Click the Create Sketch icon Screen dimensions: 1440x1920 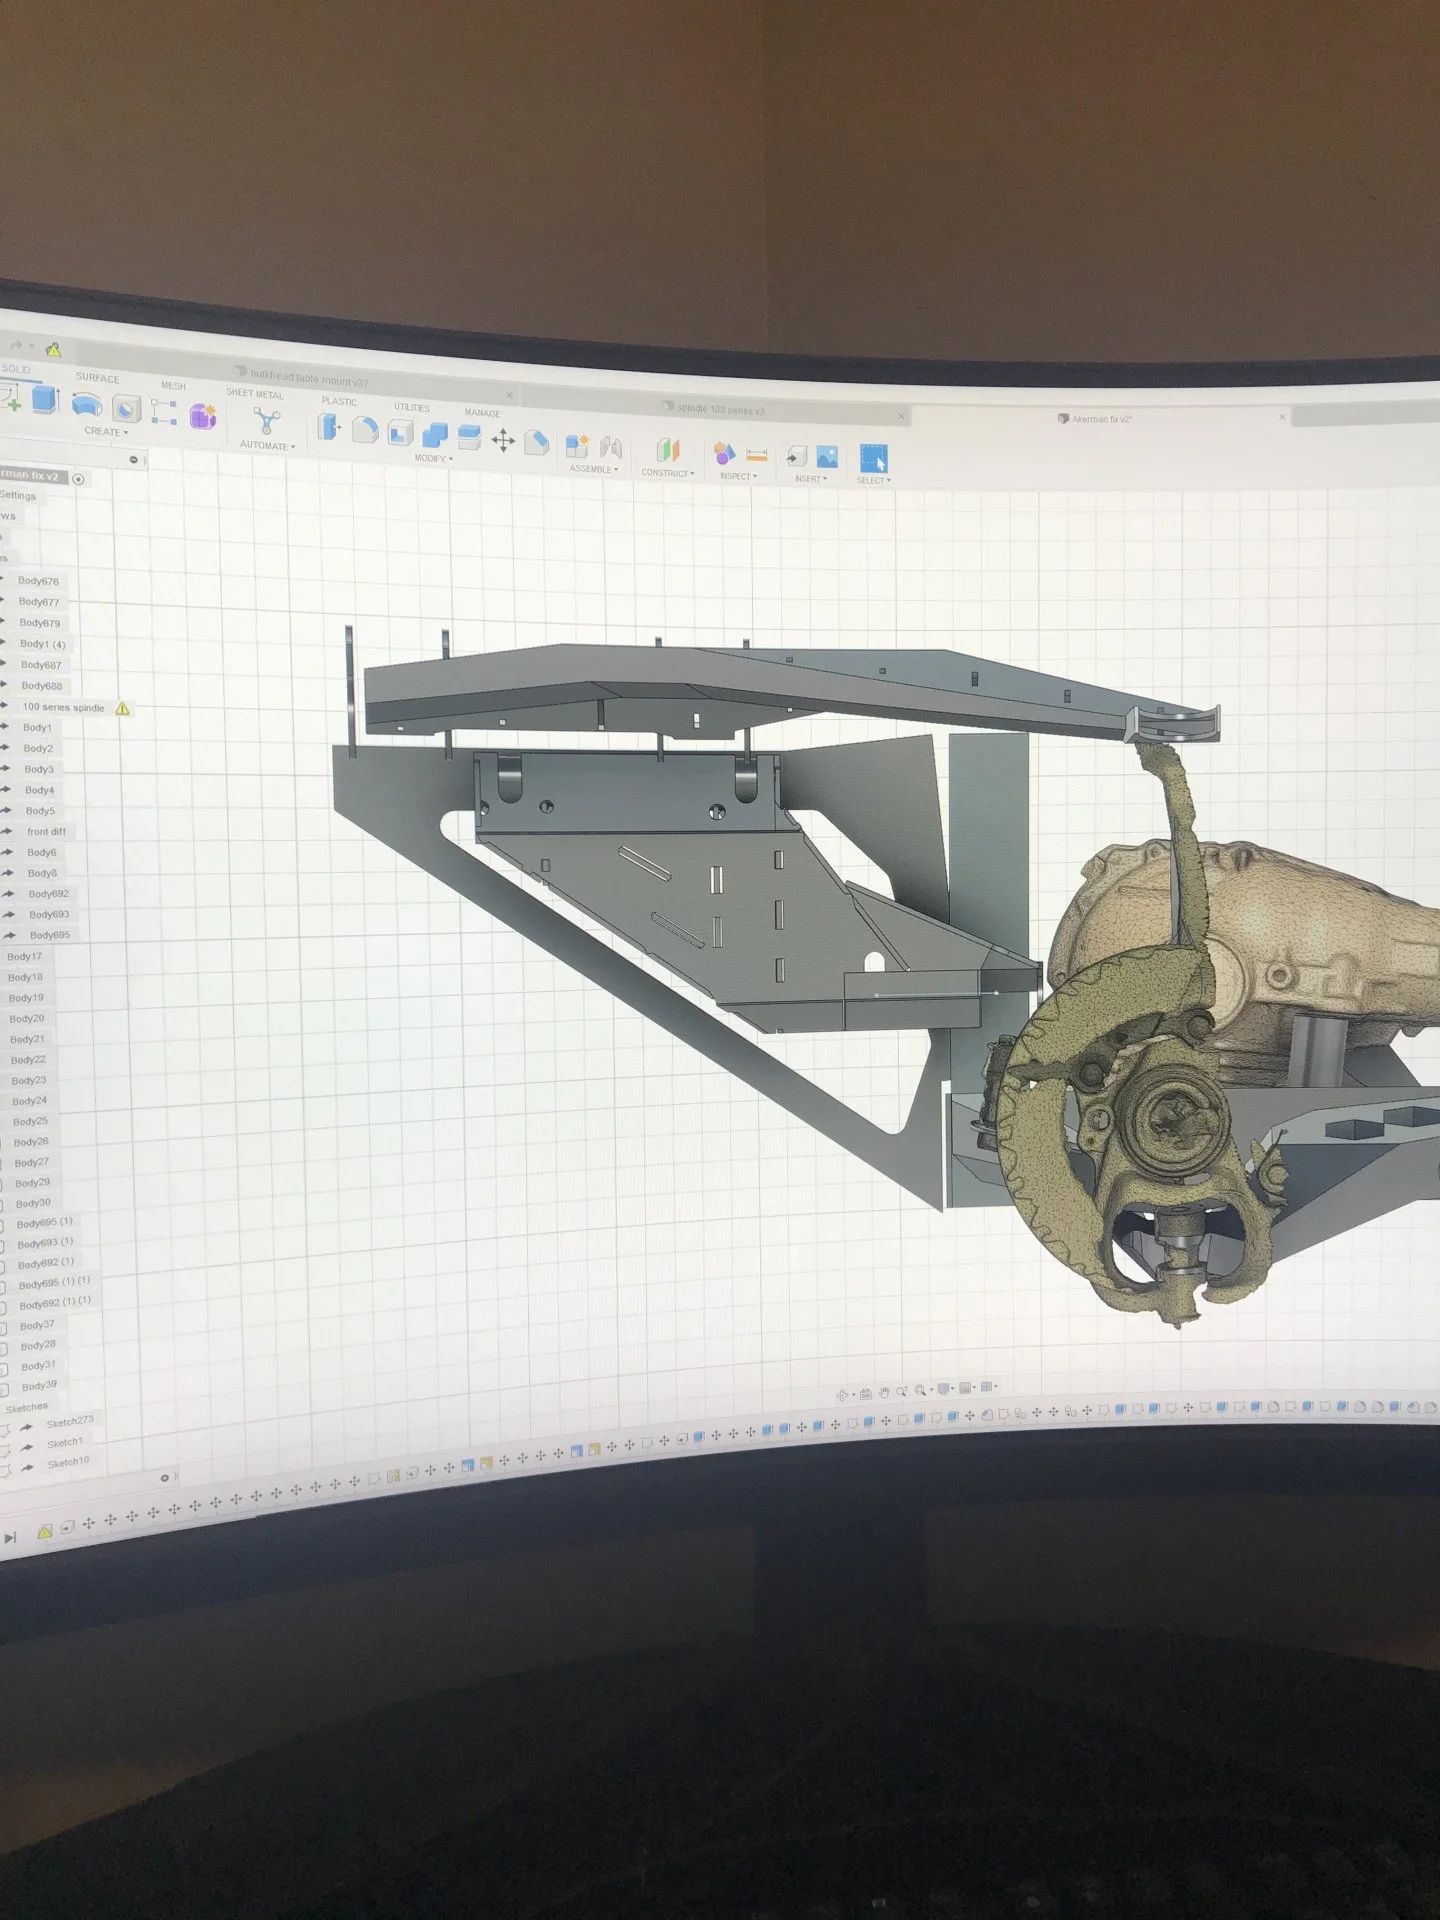(11, 399)
